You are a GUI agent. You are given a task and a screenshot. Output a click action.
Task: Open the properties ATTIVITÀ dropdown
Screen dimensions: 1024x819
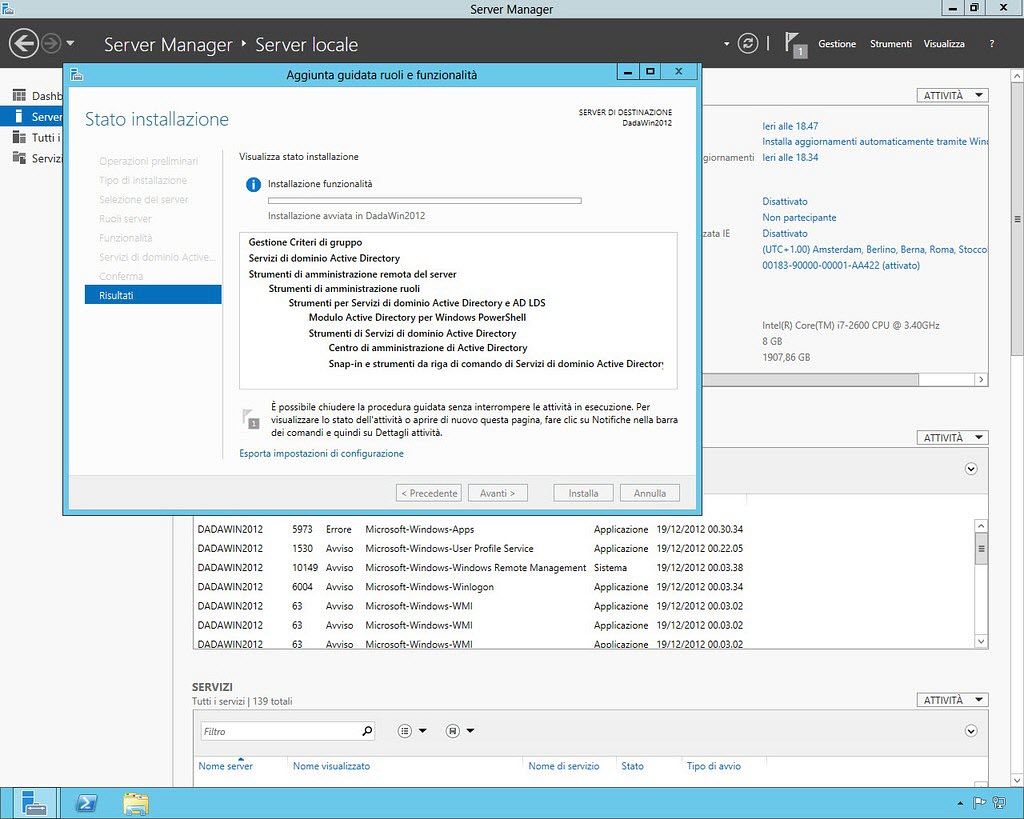(x=952, y=95)
